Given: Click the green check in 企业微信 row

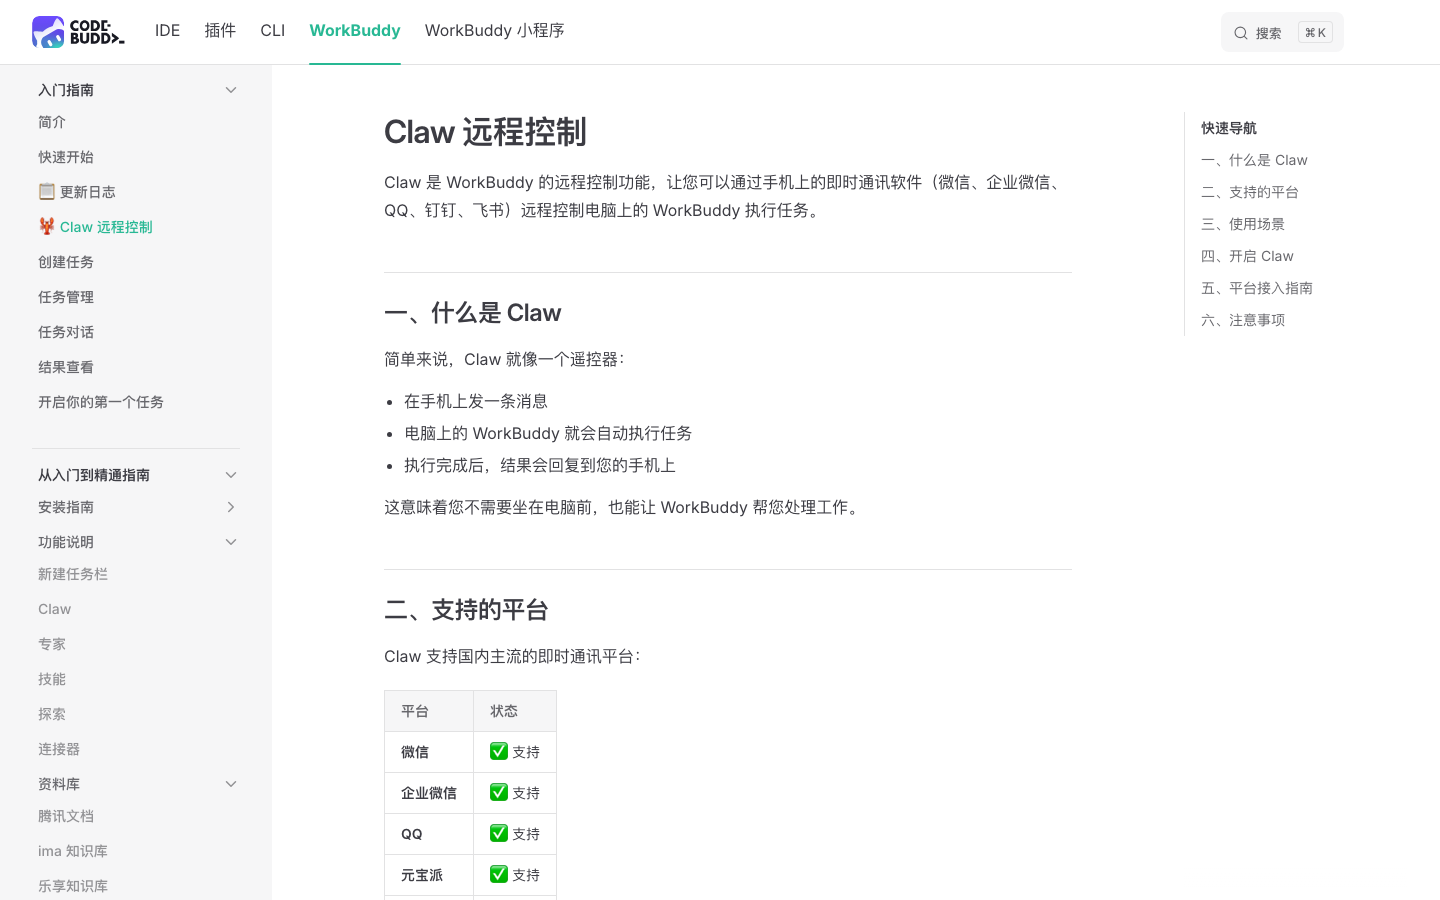Looking at the screenshot, I should click(499, 792).
